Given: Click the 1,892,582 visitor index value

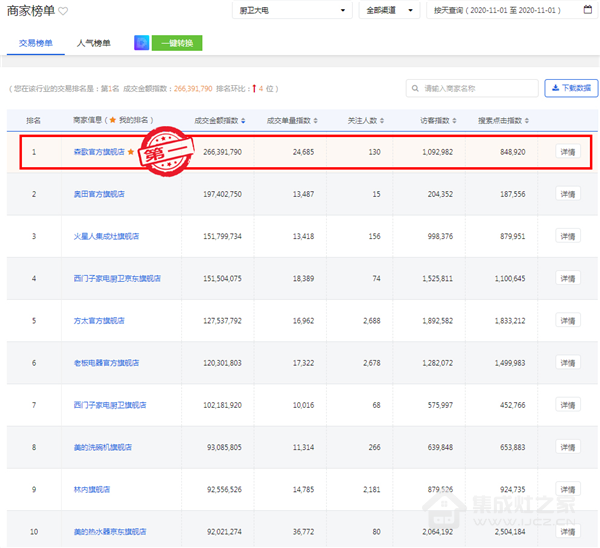Looking at the screenshot, I should (437, 321).
